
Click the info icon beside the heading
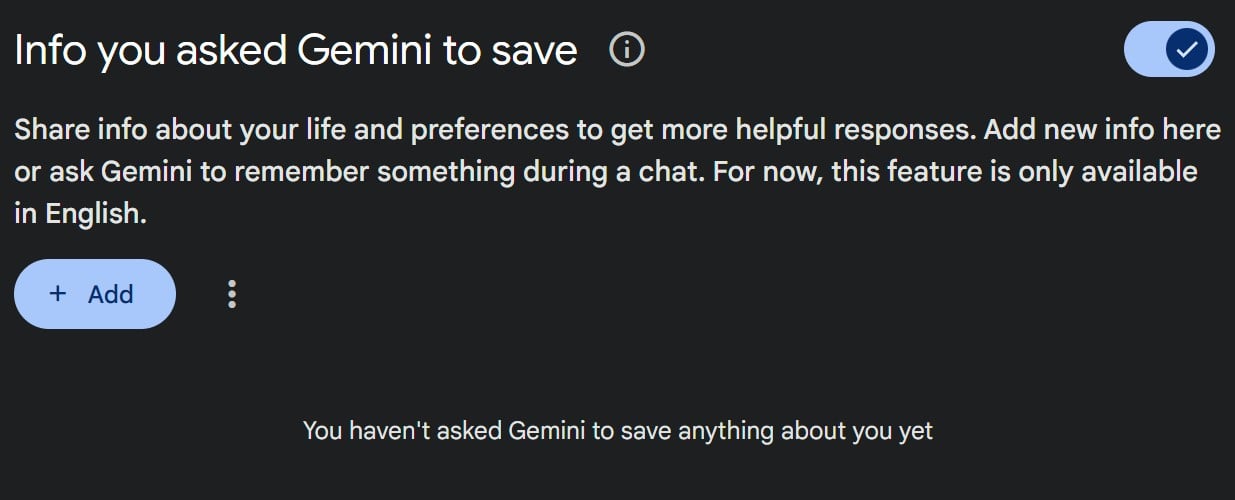[x=627, y=50]
